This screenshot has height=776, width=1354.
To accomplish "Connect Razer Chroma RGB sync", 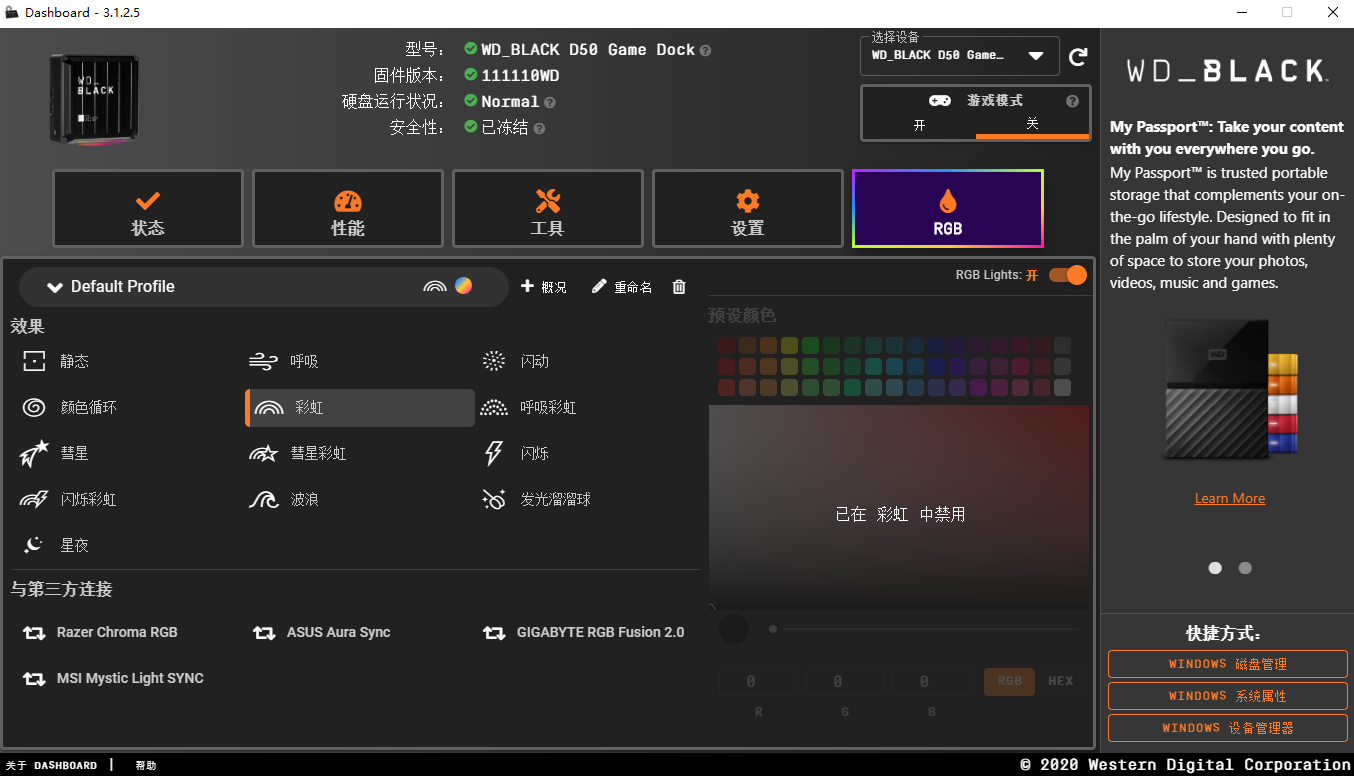I will (100, 632).
